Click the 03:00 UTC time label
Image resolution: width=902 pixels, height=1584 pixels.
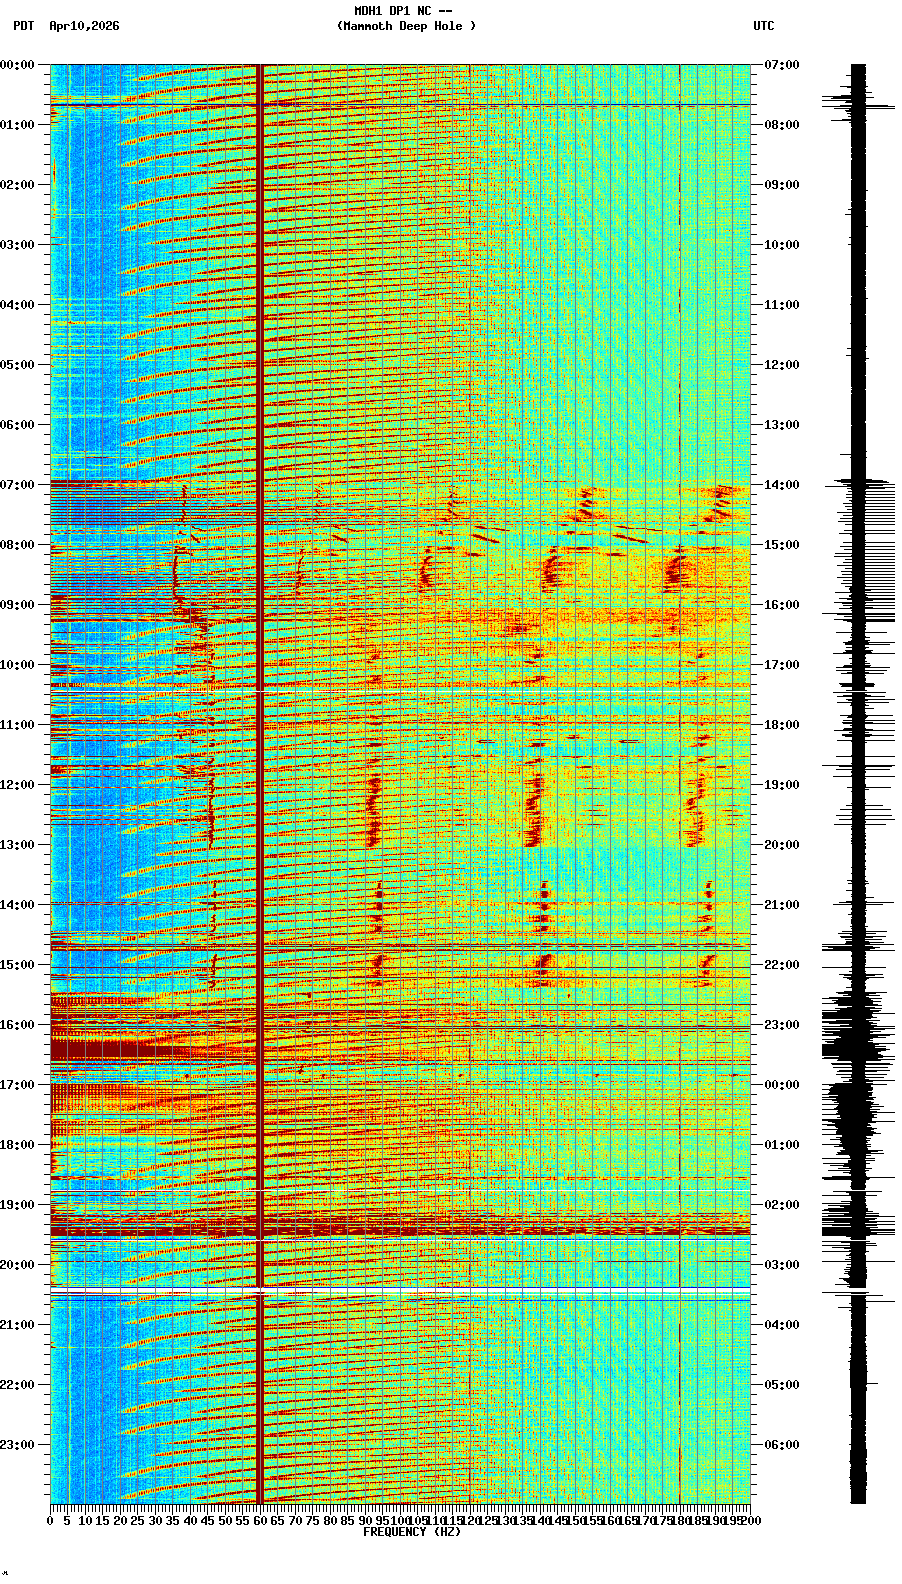tap(782, 1265)
